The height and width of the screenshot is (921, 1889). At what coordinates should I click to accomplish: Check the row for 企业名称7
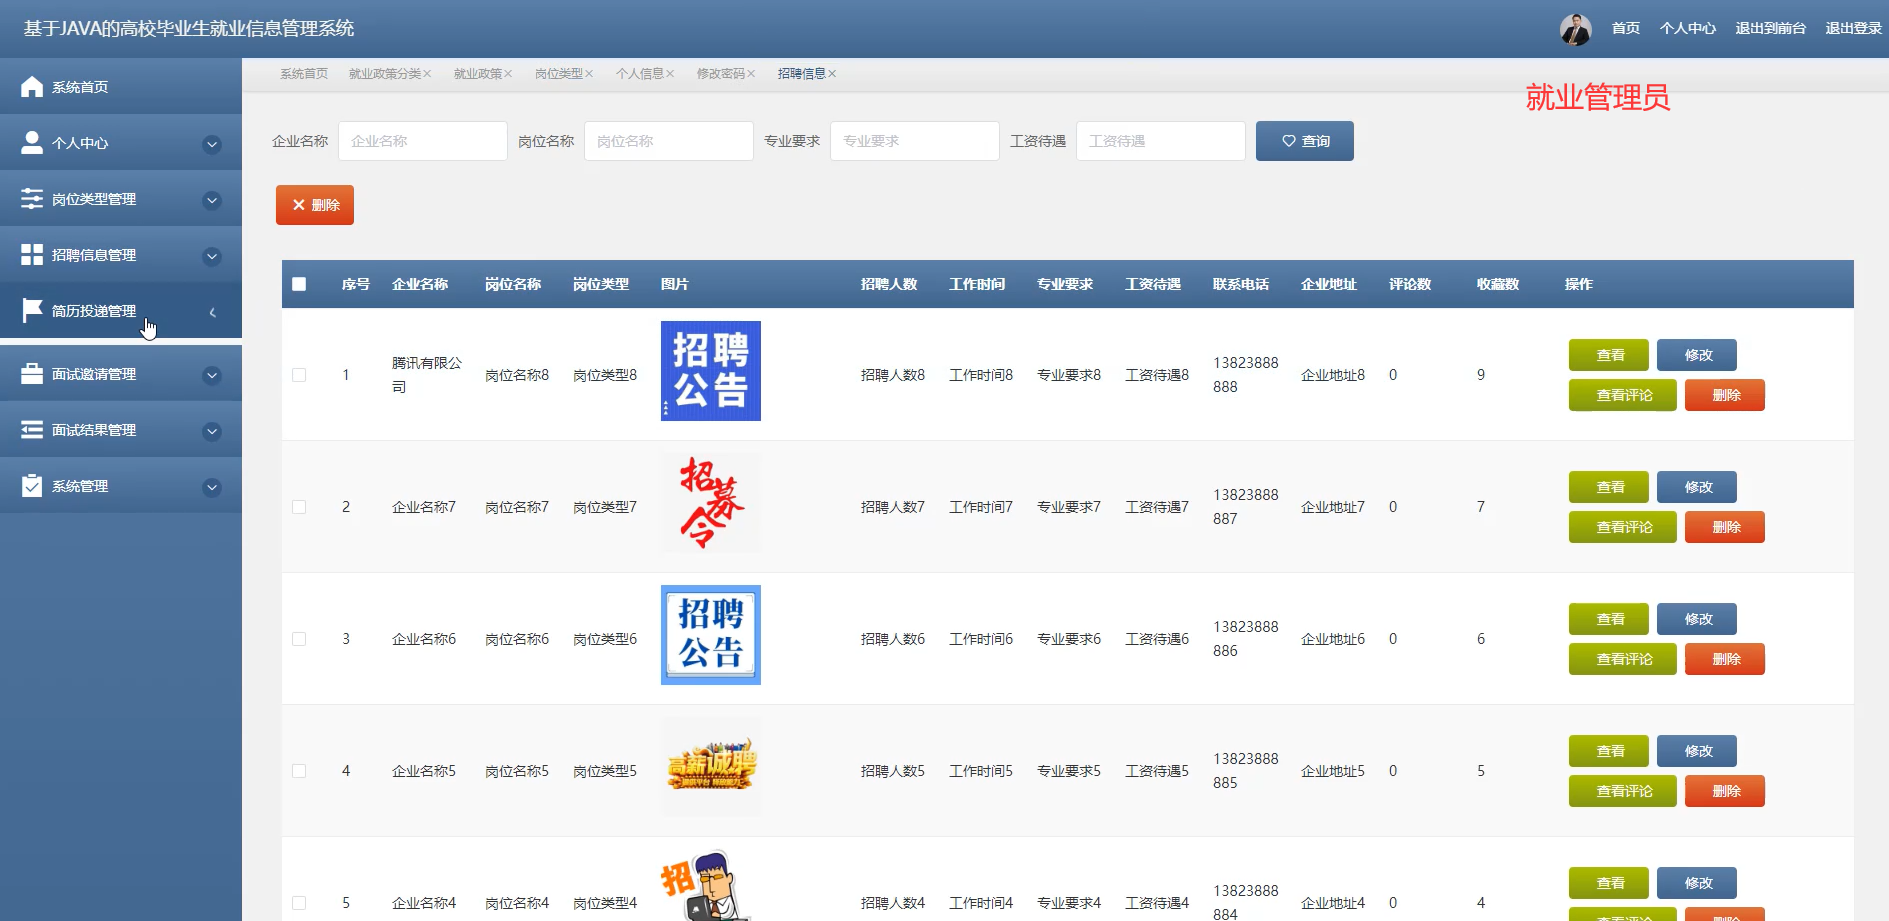point(299,507)
